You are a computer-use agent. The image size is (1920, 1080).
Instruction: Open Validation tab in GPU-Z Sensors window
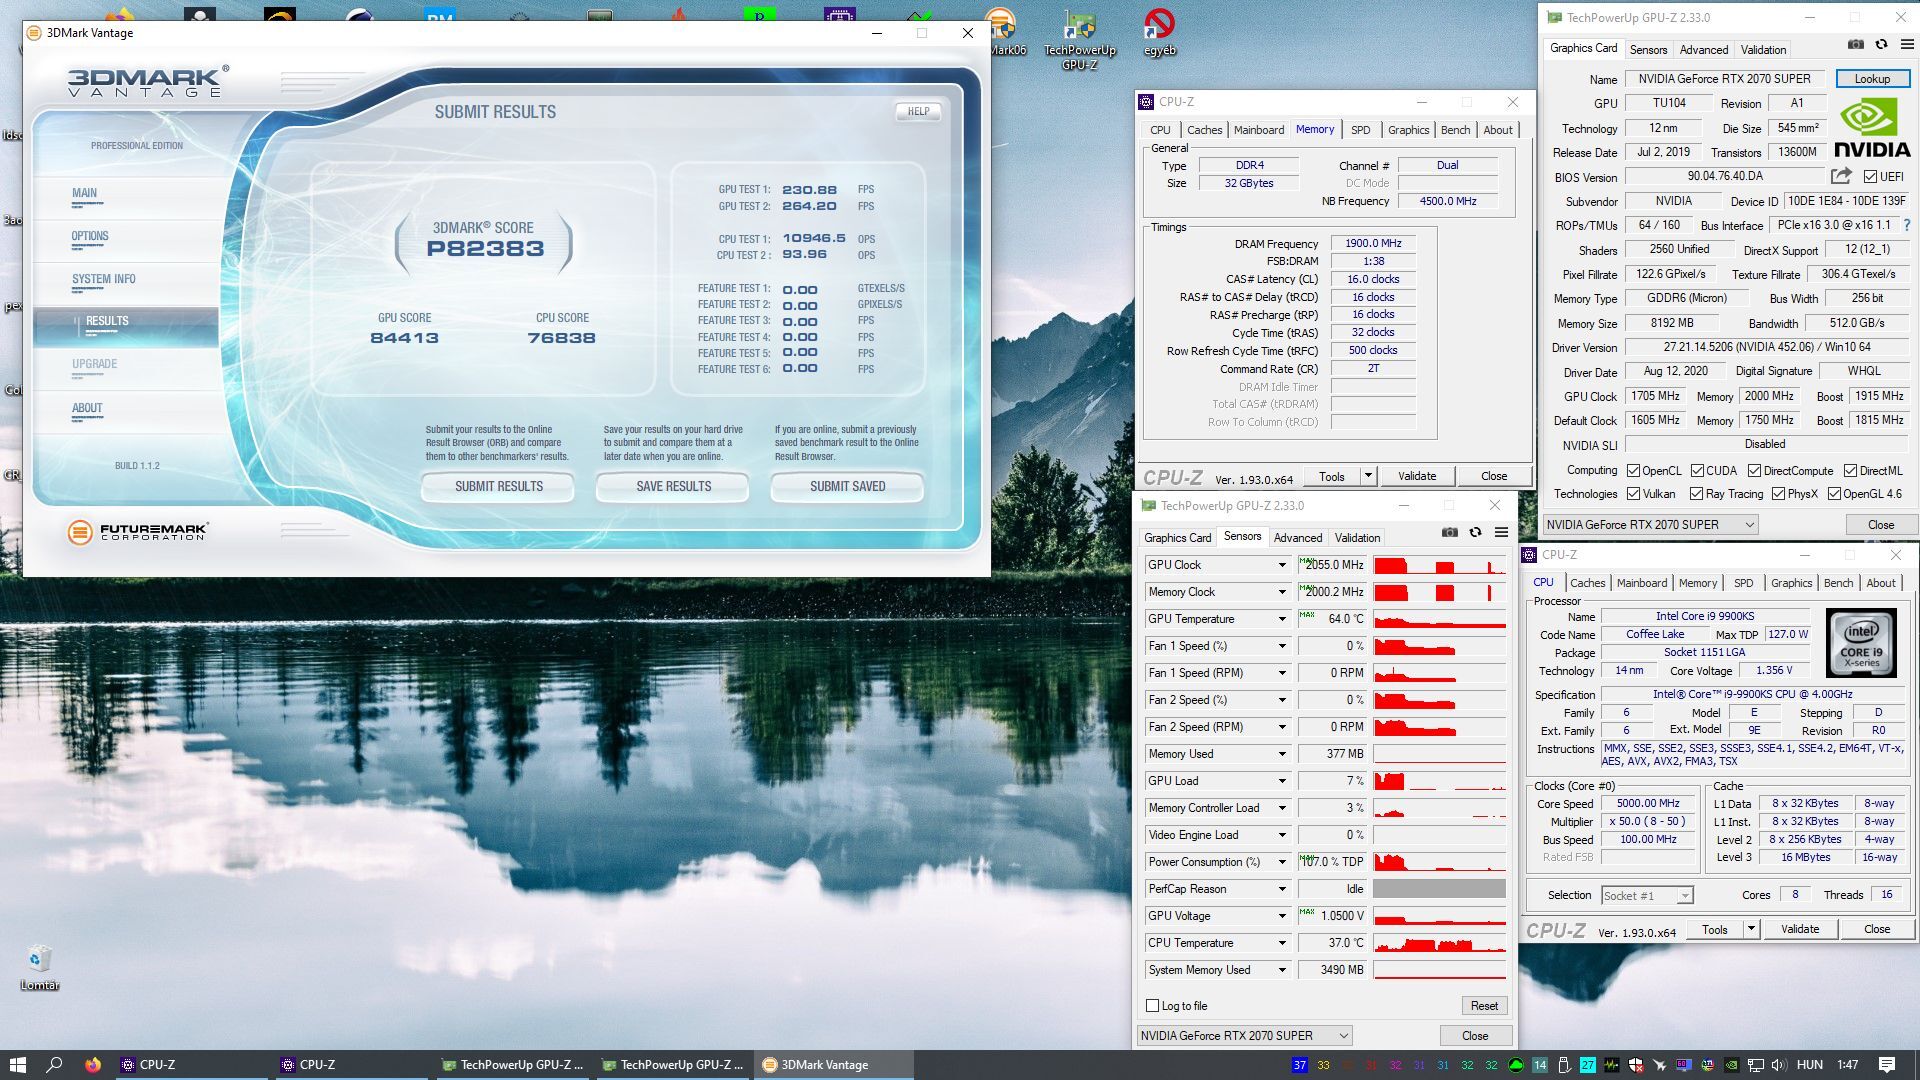point(1357,538)
